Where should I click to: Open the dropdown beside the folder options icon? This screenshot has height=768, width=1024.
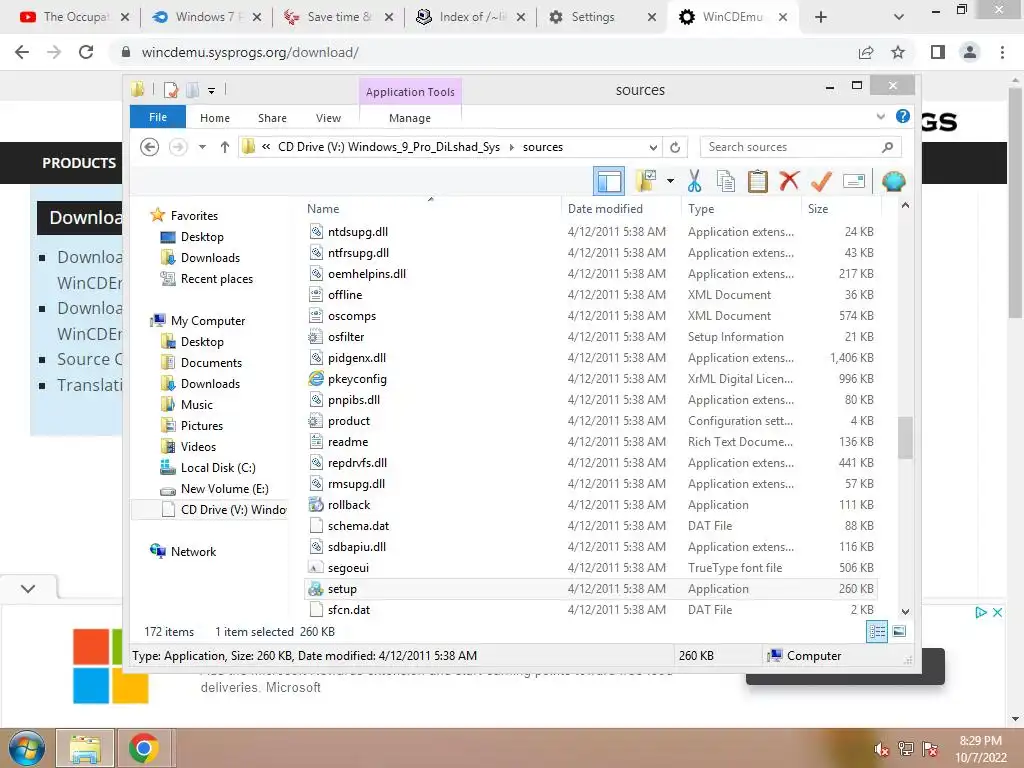pos(670,181)
